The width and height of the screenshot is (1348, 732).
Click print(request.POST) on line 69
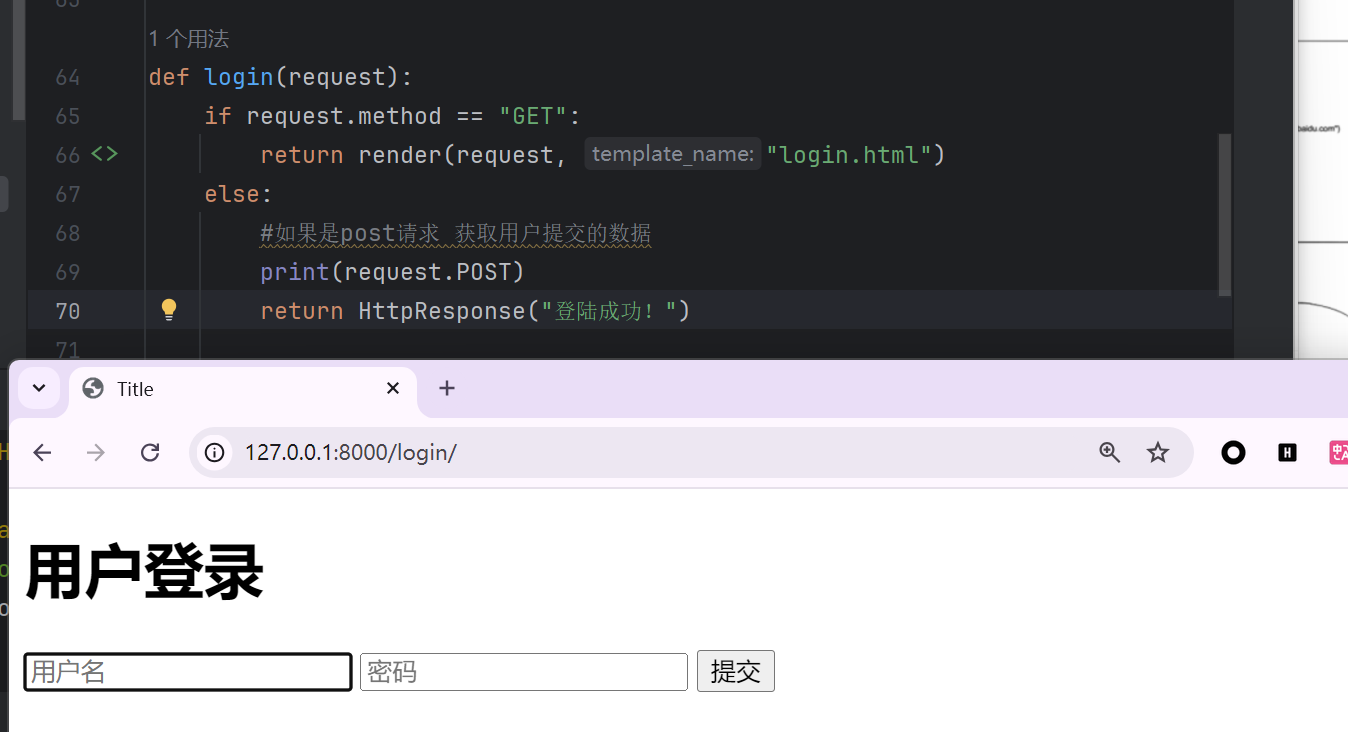(x=392, y=272)
